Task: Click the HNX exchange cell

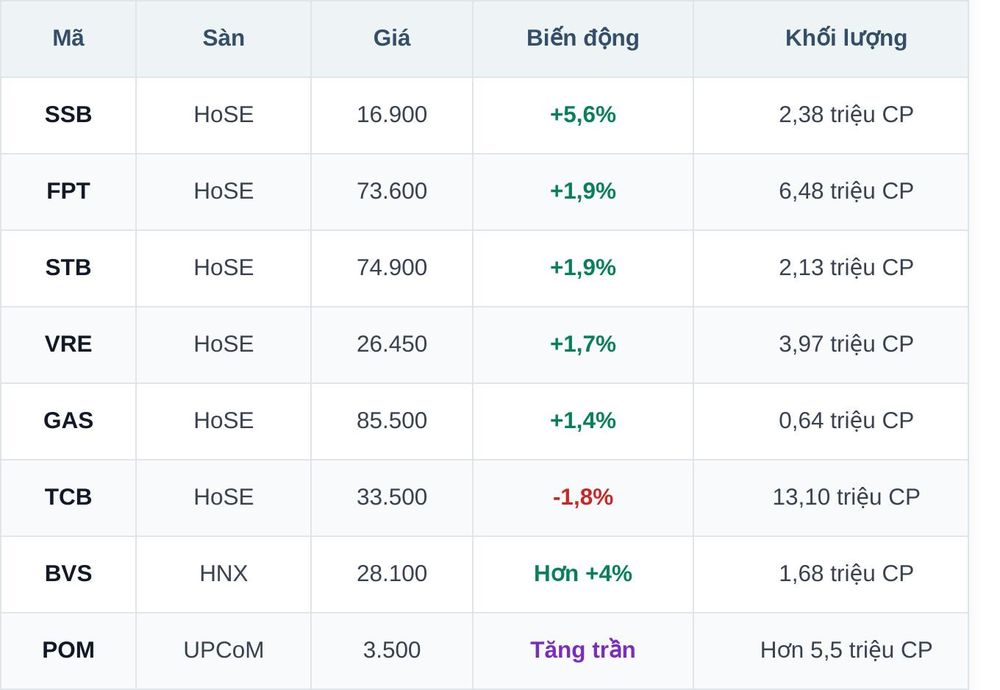Action: pyautogui.click(x=223, y=574)
